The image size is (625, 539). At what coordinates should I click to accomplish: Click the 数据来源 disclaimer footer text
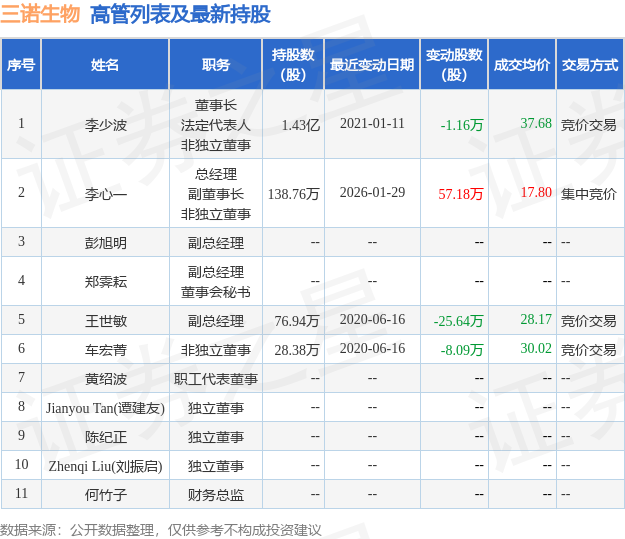[x=161, y=530]
